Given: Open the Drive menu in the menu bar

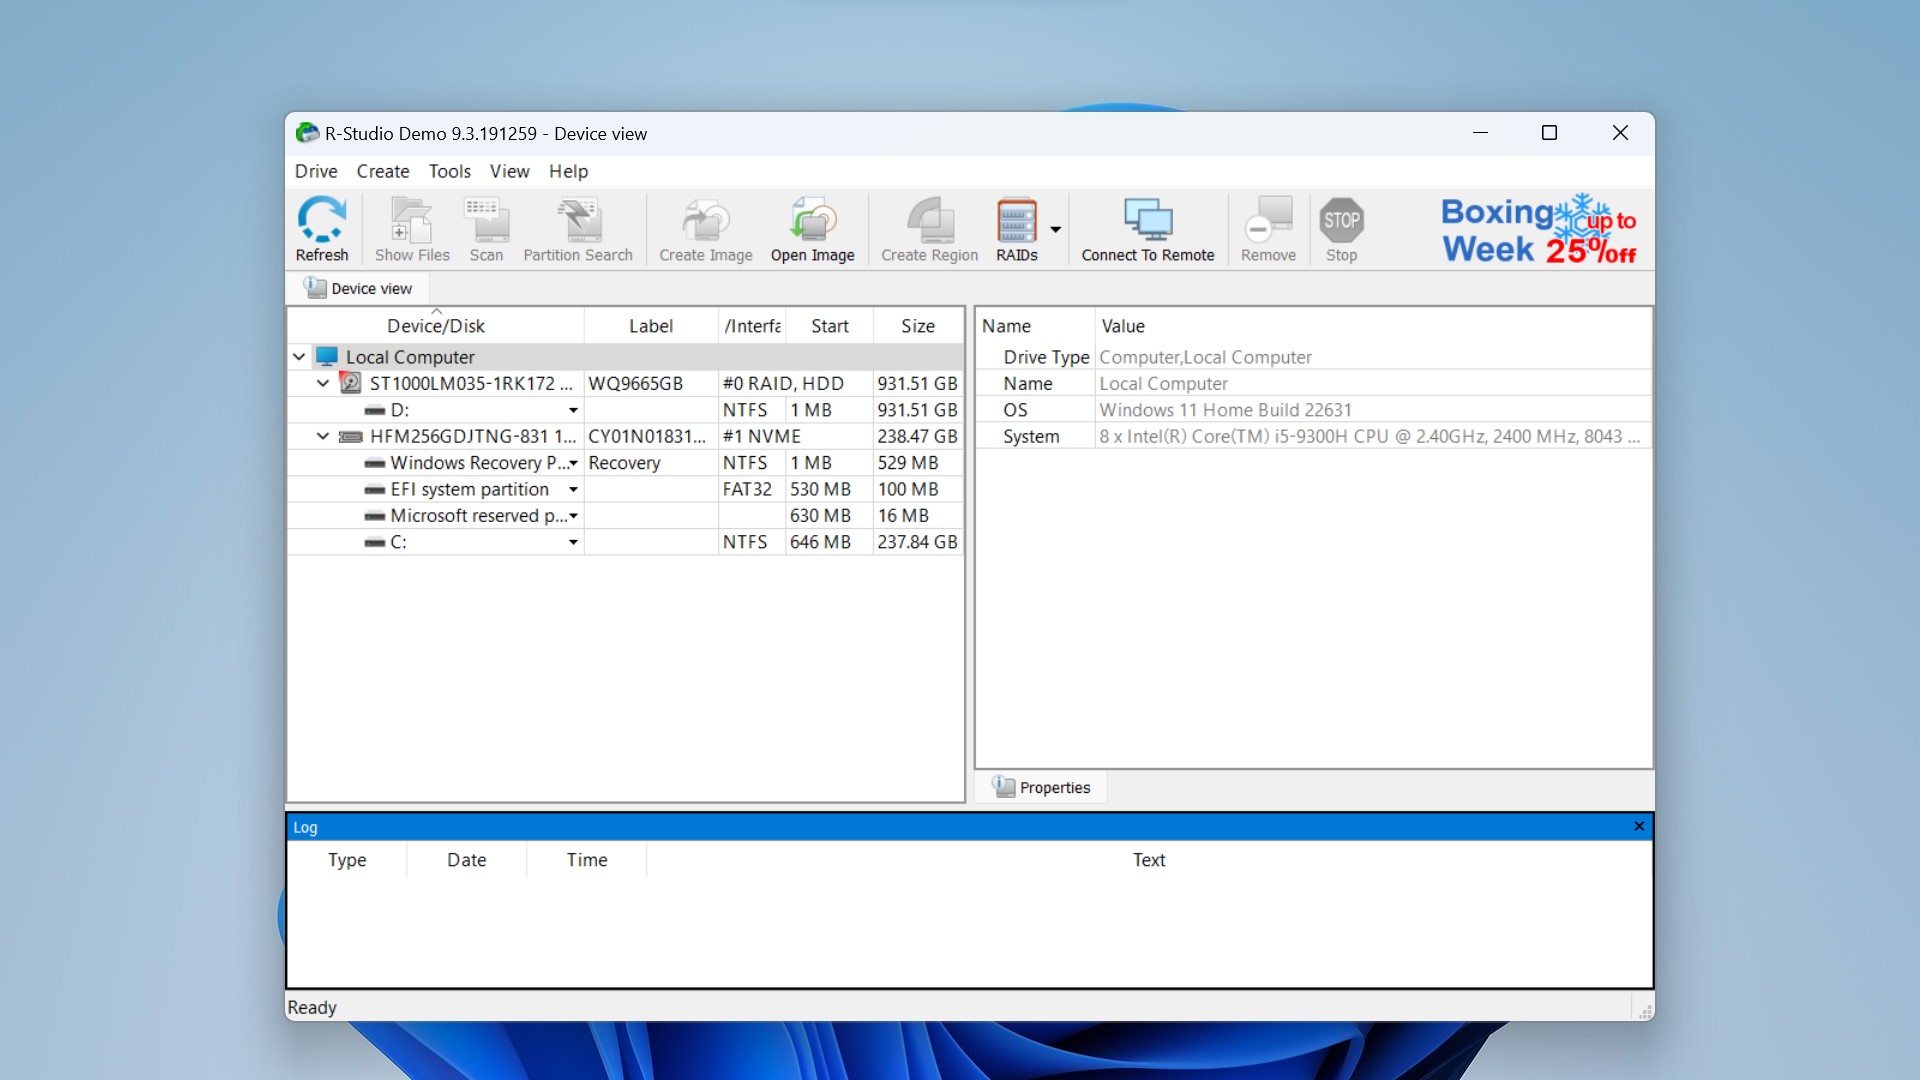Looking at the screenshot, I should tap(315, 170).
